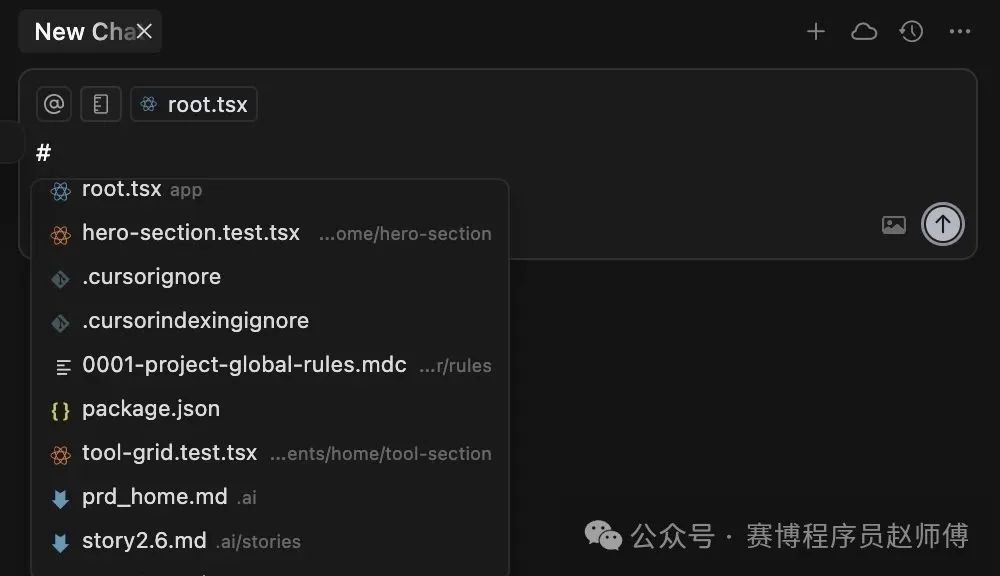Close the New Chat tab

[x=144, y=31]
